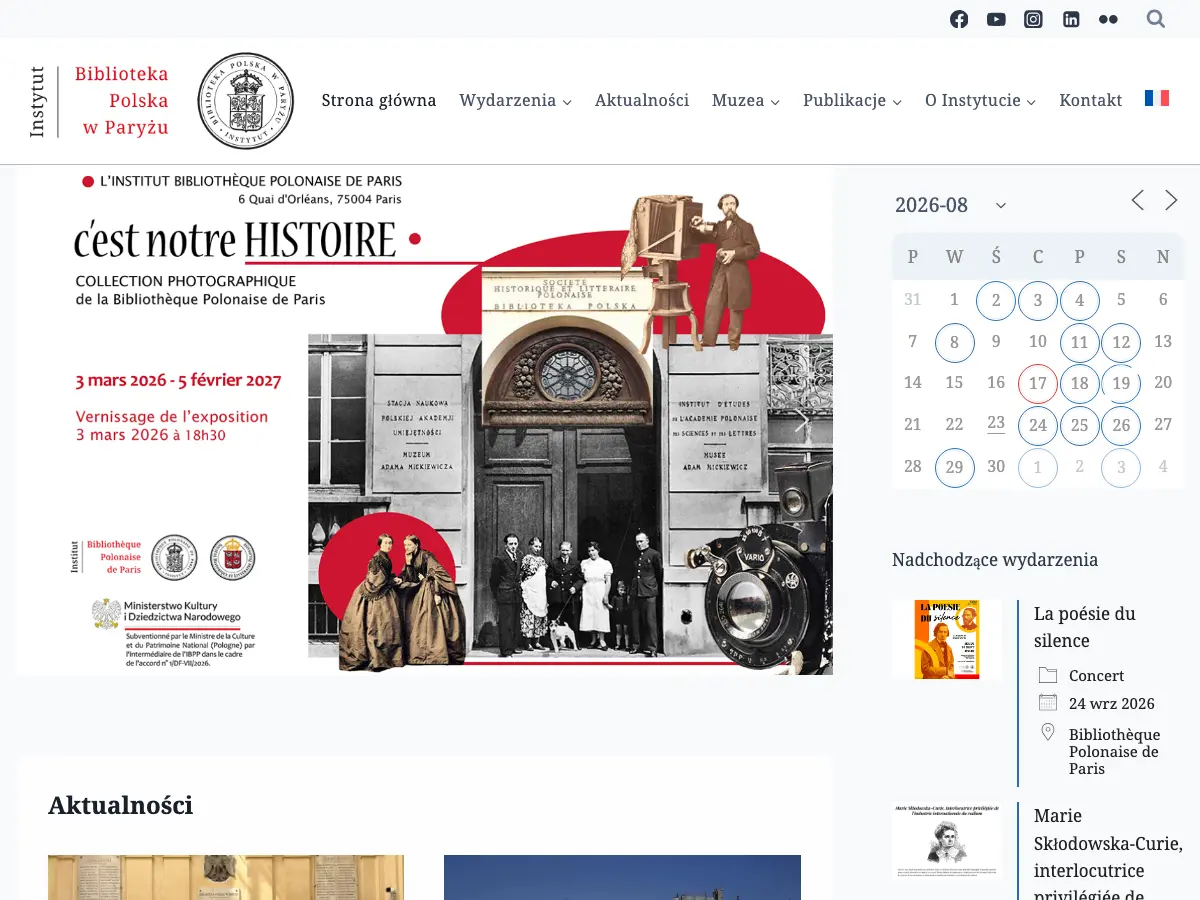Open Strona główna menu item
Screen dimensions: 1200x900
coord(379,100)
